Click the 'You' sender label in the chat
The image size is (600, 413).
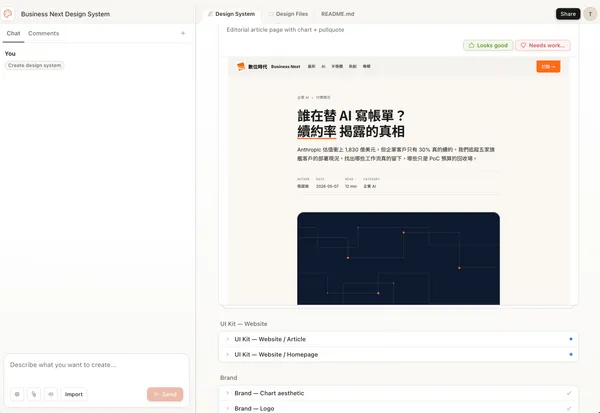[x=10, y=54]
